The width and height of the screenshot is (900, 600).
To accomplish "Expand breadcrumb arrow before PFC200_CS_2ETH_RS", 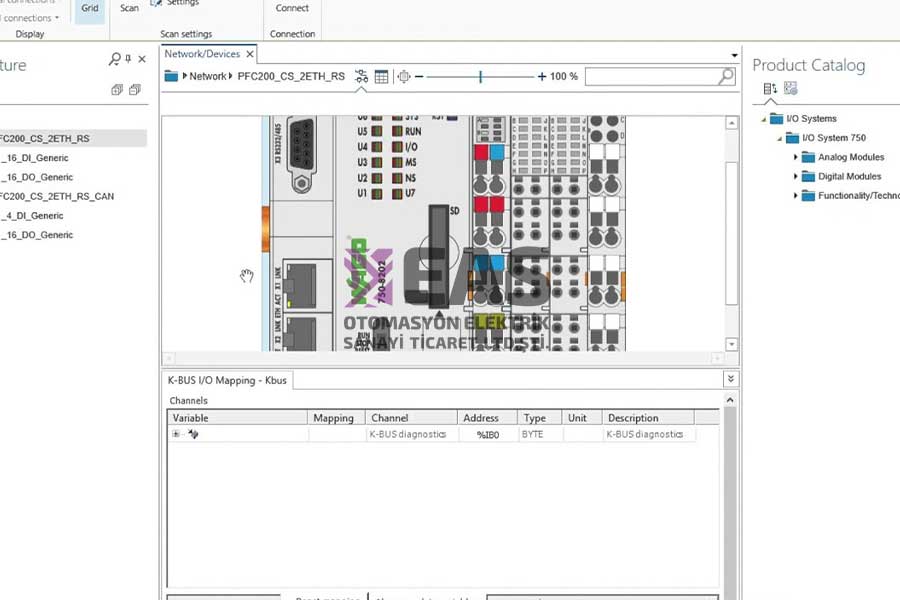I will pyautogui.click(x=231, y=76).
